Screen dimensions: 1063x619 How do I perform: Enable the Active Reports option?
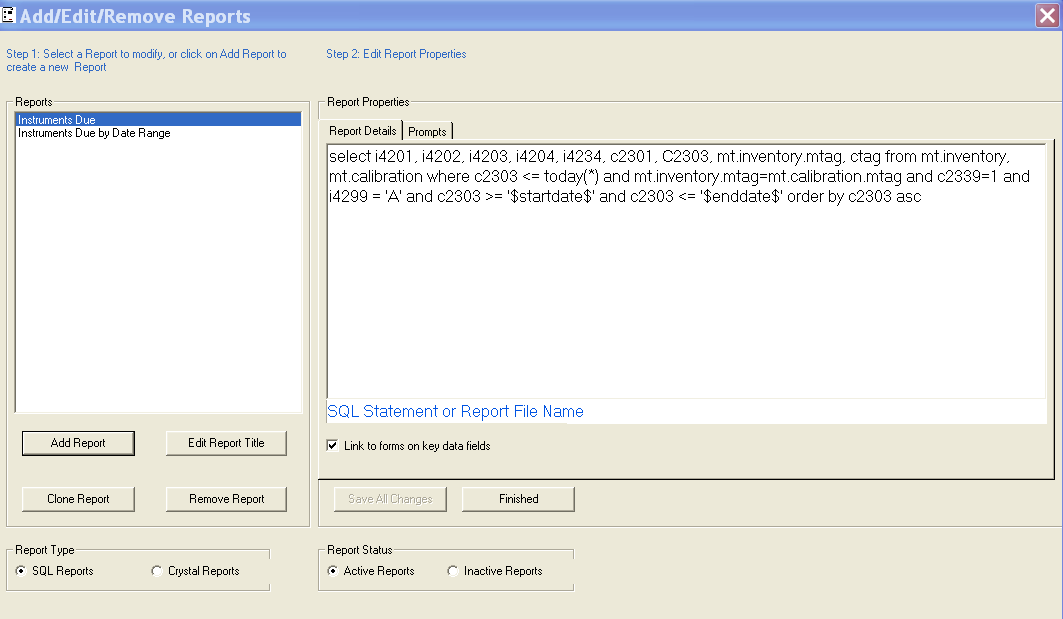click(333, 570)
